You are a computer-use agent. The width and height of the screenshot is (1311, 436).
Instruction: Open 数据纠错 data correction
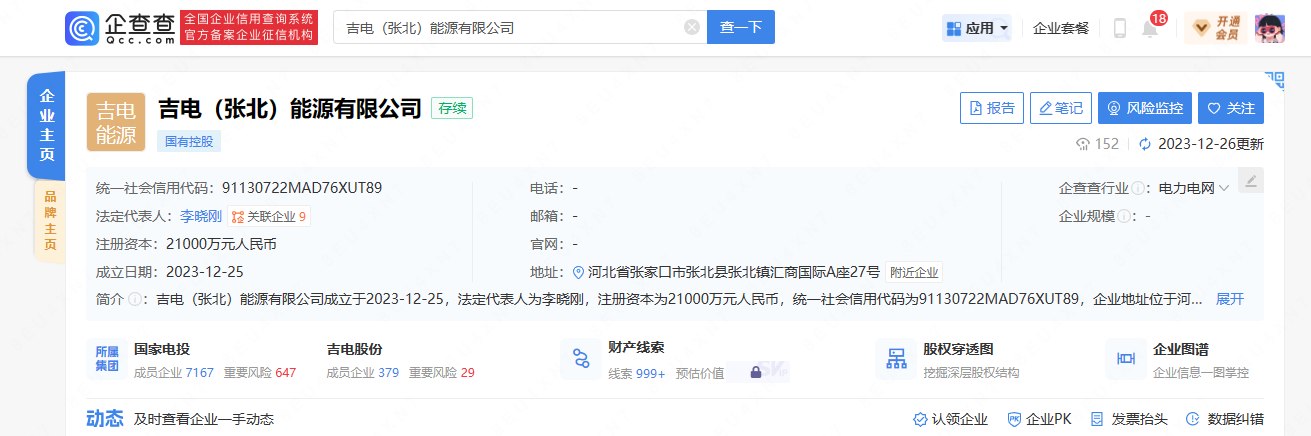tap(1225, 419)
